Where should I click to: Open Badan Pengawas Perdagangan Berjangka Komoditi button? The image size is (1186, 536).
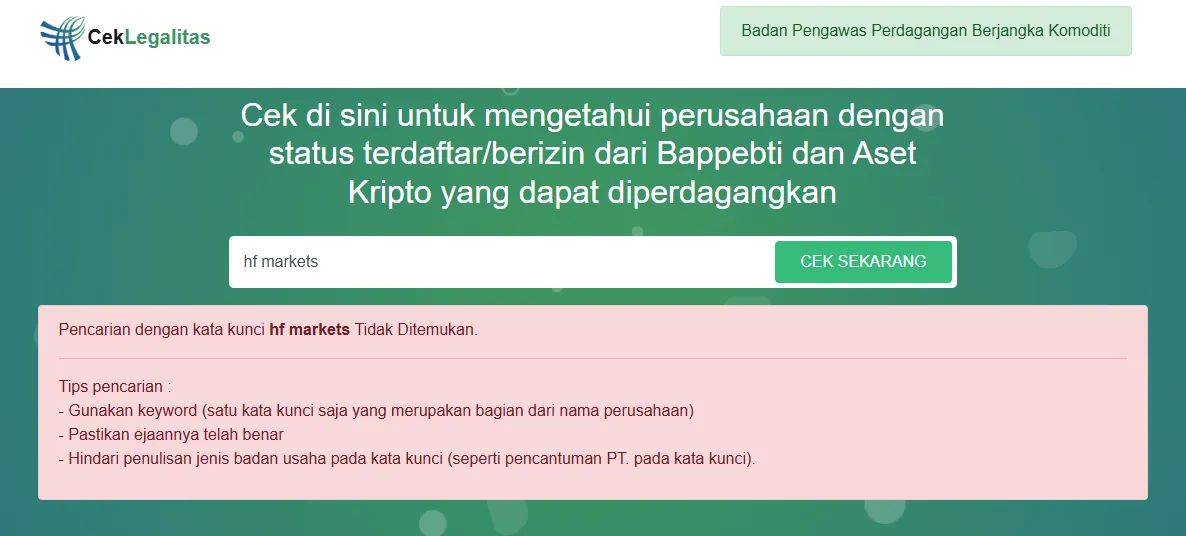click(x=926, y=31)
